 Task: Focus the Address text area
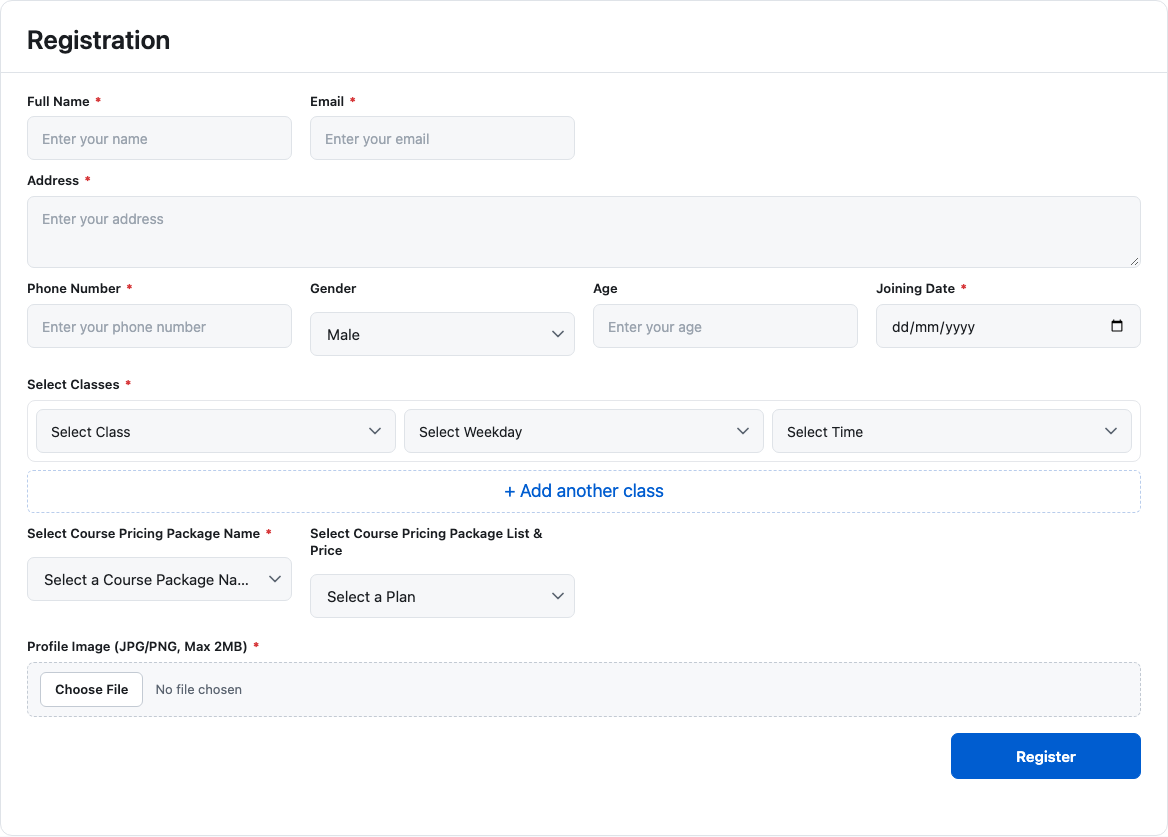(584, 232)
